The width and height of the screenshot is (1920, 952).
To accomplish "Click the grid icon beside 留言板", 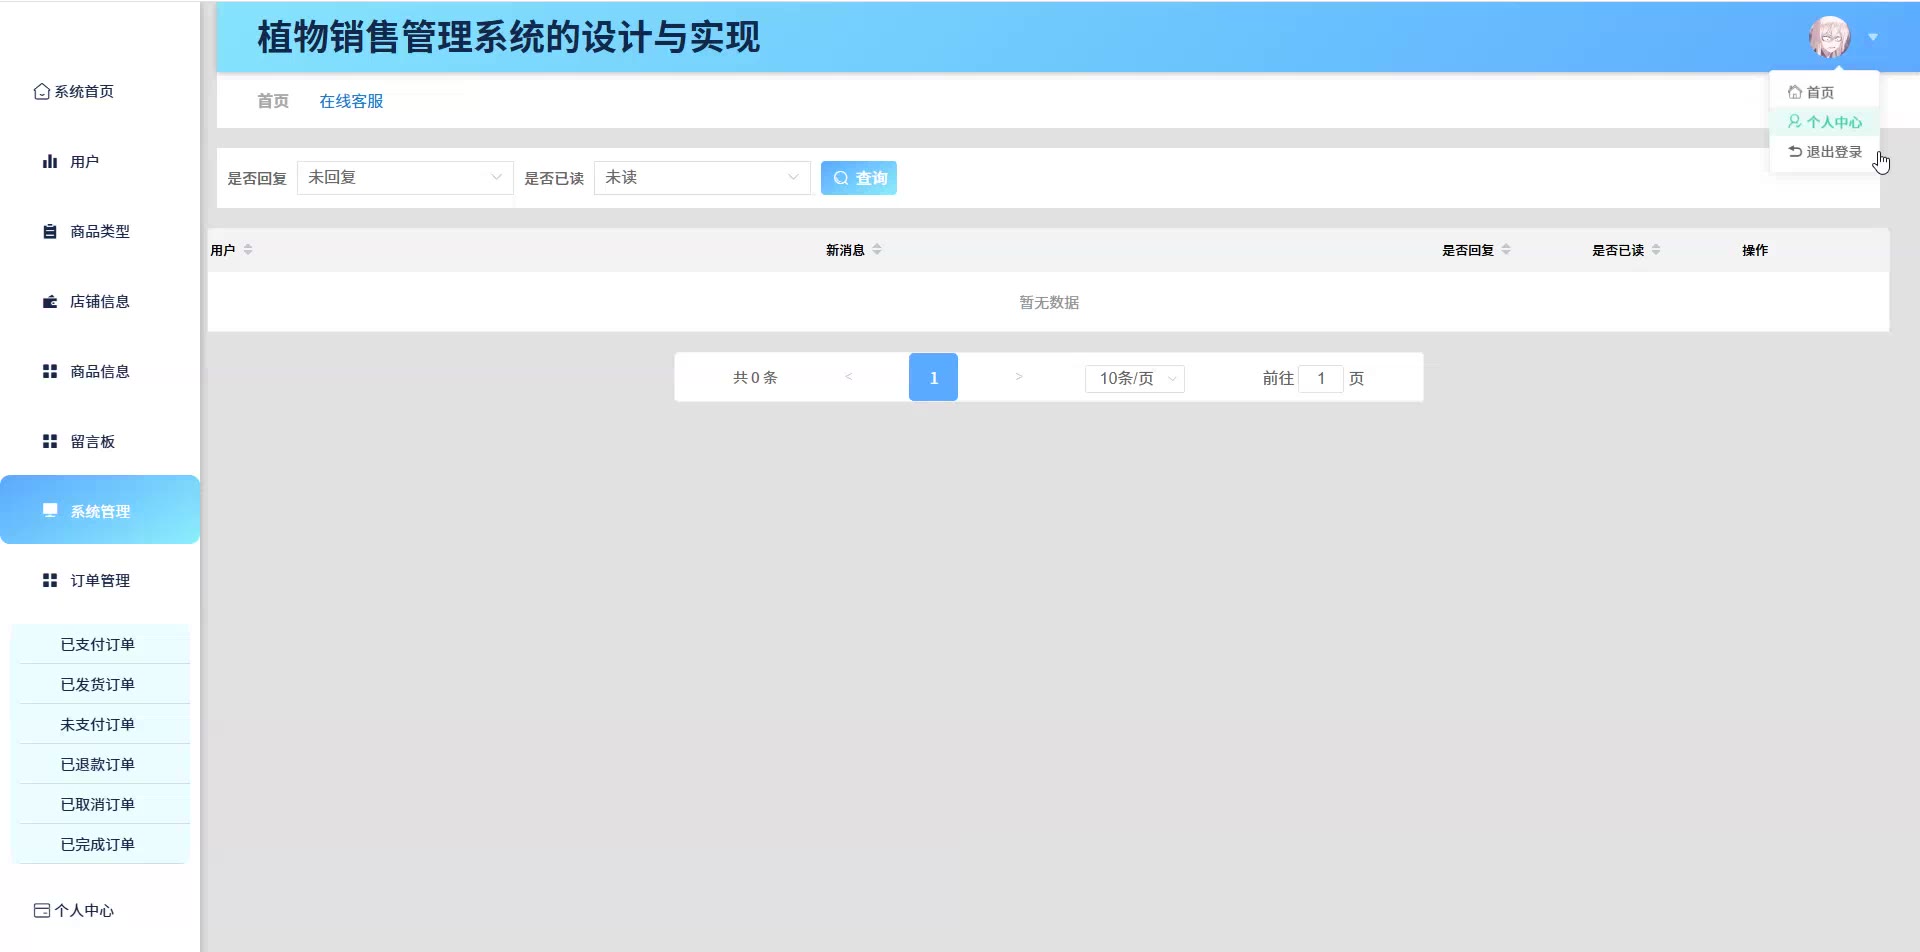I will tap(50, 442).
